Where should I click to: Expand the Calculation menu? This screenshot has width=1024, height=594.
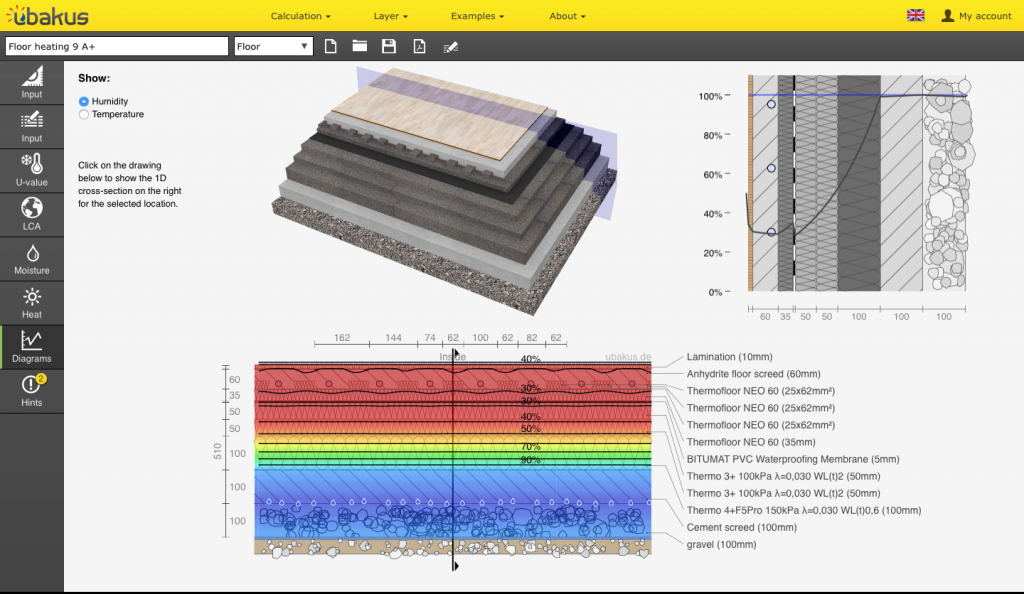coord(300,16)
